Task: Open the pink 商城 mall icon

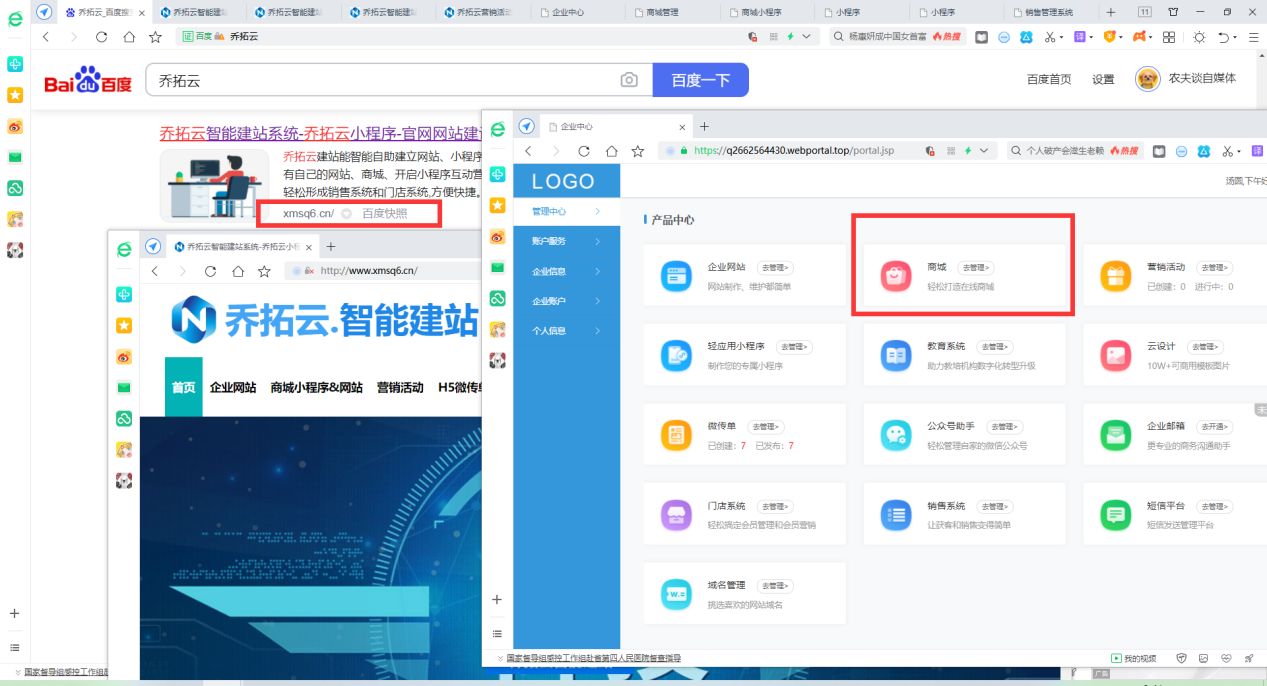Action: click(895, 275)
